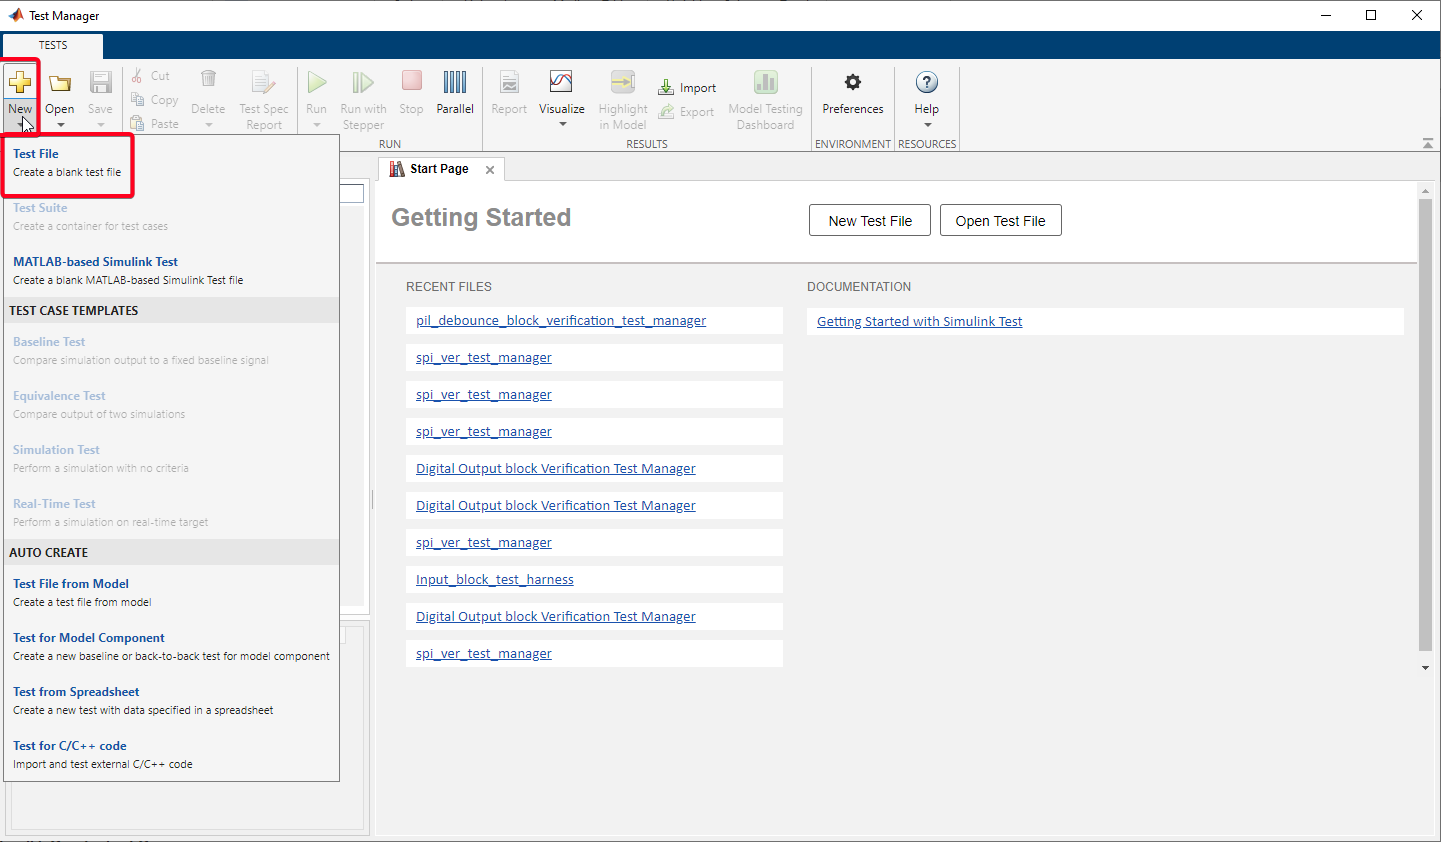The image size is (1441, 842).
Task: Click the Visualize plot icon
Action: coord(561,82)
